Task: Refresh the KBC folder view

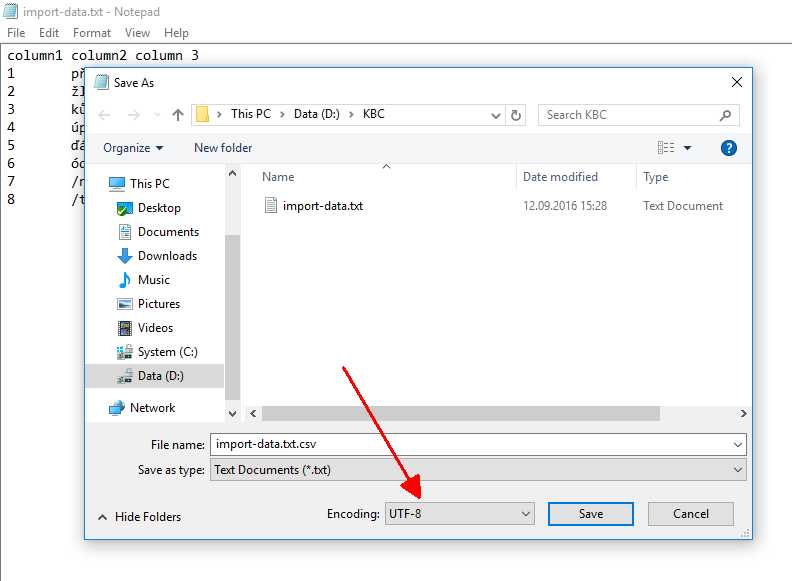Action: click(x=516, y=115)
